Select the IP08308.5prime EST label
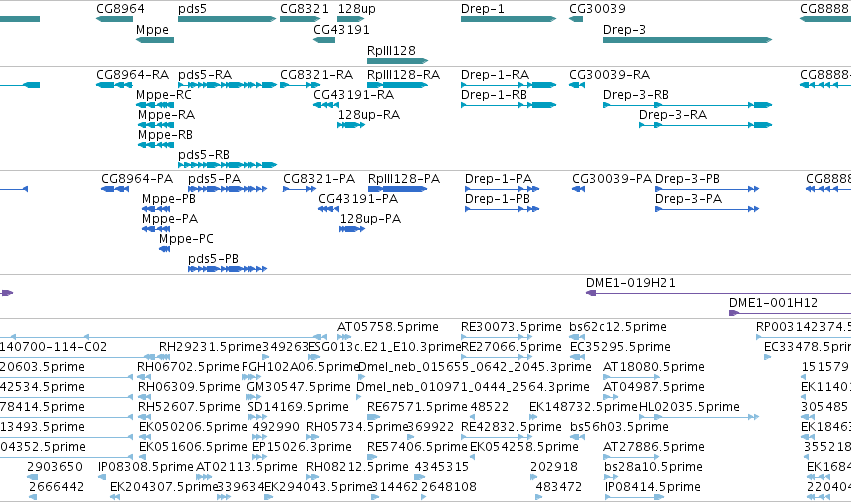The width and height of the screenshot is (851, 502). (145, 467)
